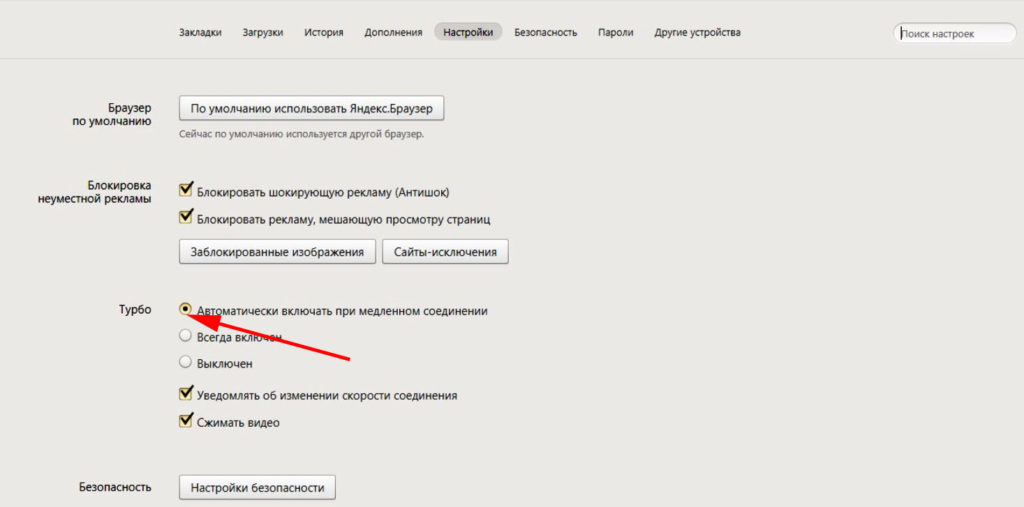Screen dimensions: 1024x507
Task: Select Автоматически включать при медленном соединении
Action: [x=185, y=310]
